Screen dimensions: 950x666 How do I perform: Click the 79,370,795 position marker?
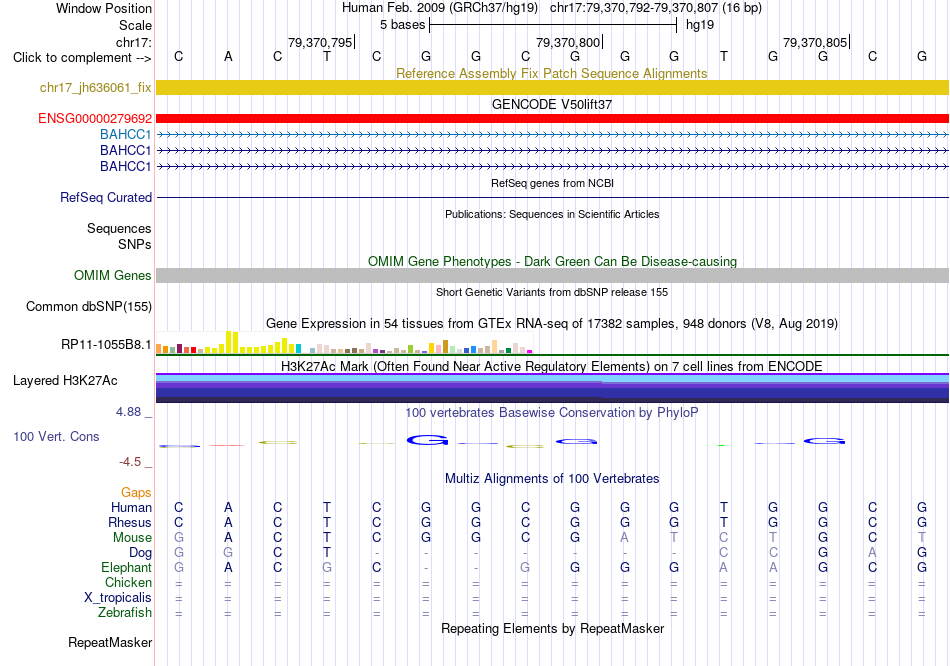point(320,42)
